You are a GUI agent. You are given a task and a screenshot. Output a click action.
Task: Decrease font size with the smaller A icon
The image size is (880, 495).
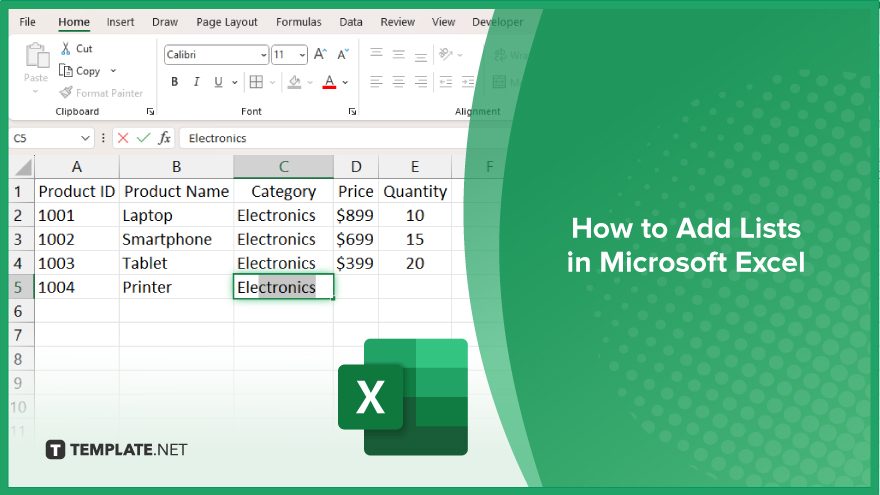[342, 54]
